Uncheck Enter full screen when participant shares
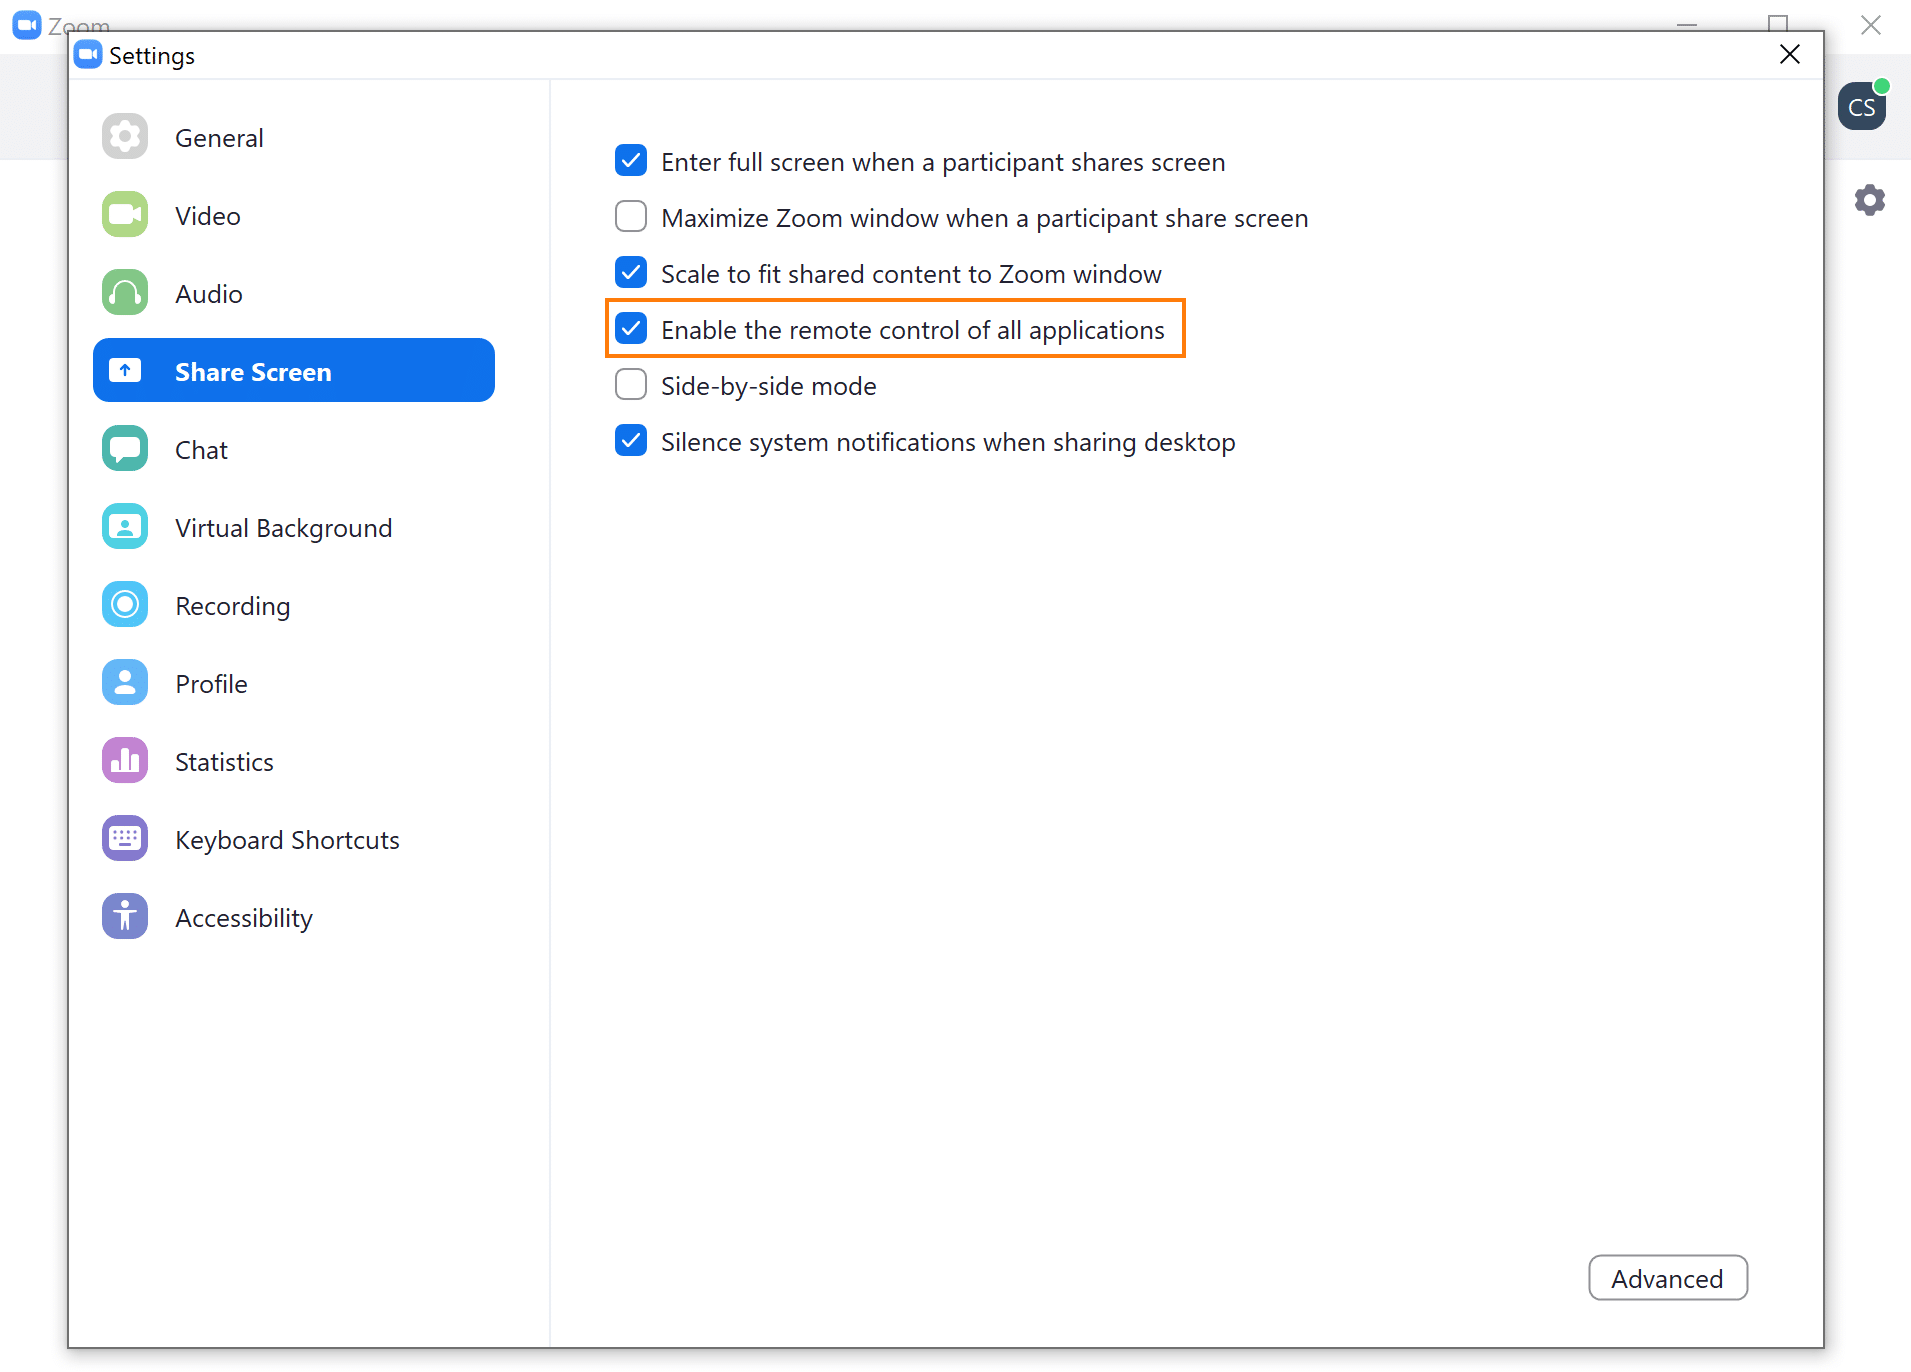1911x1372 pixels. 631,161
